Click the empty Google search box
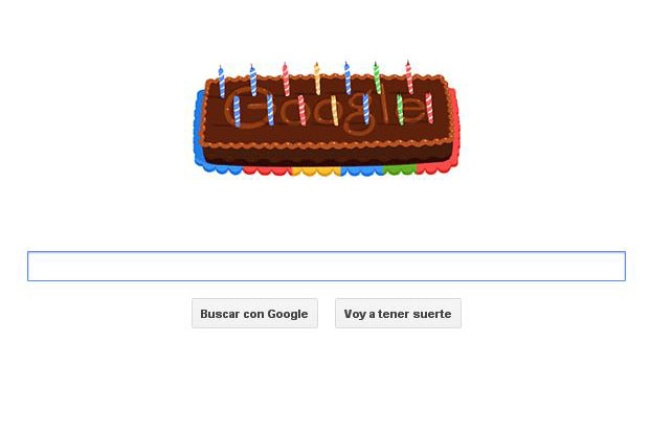650x433 pixels. (326, 266)
